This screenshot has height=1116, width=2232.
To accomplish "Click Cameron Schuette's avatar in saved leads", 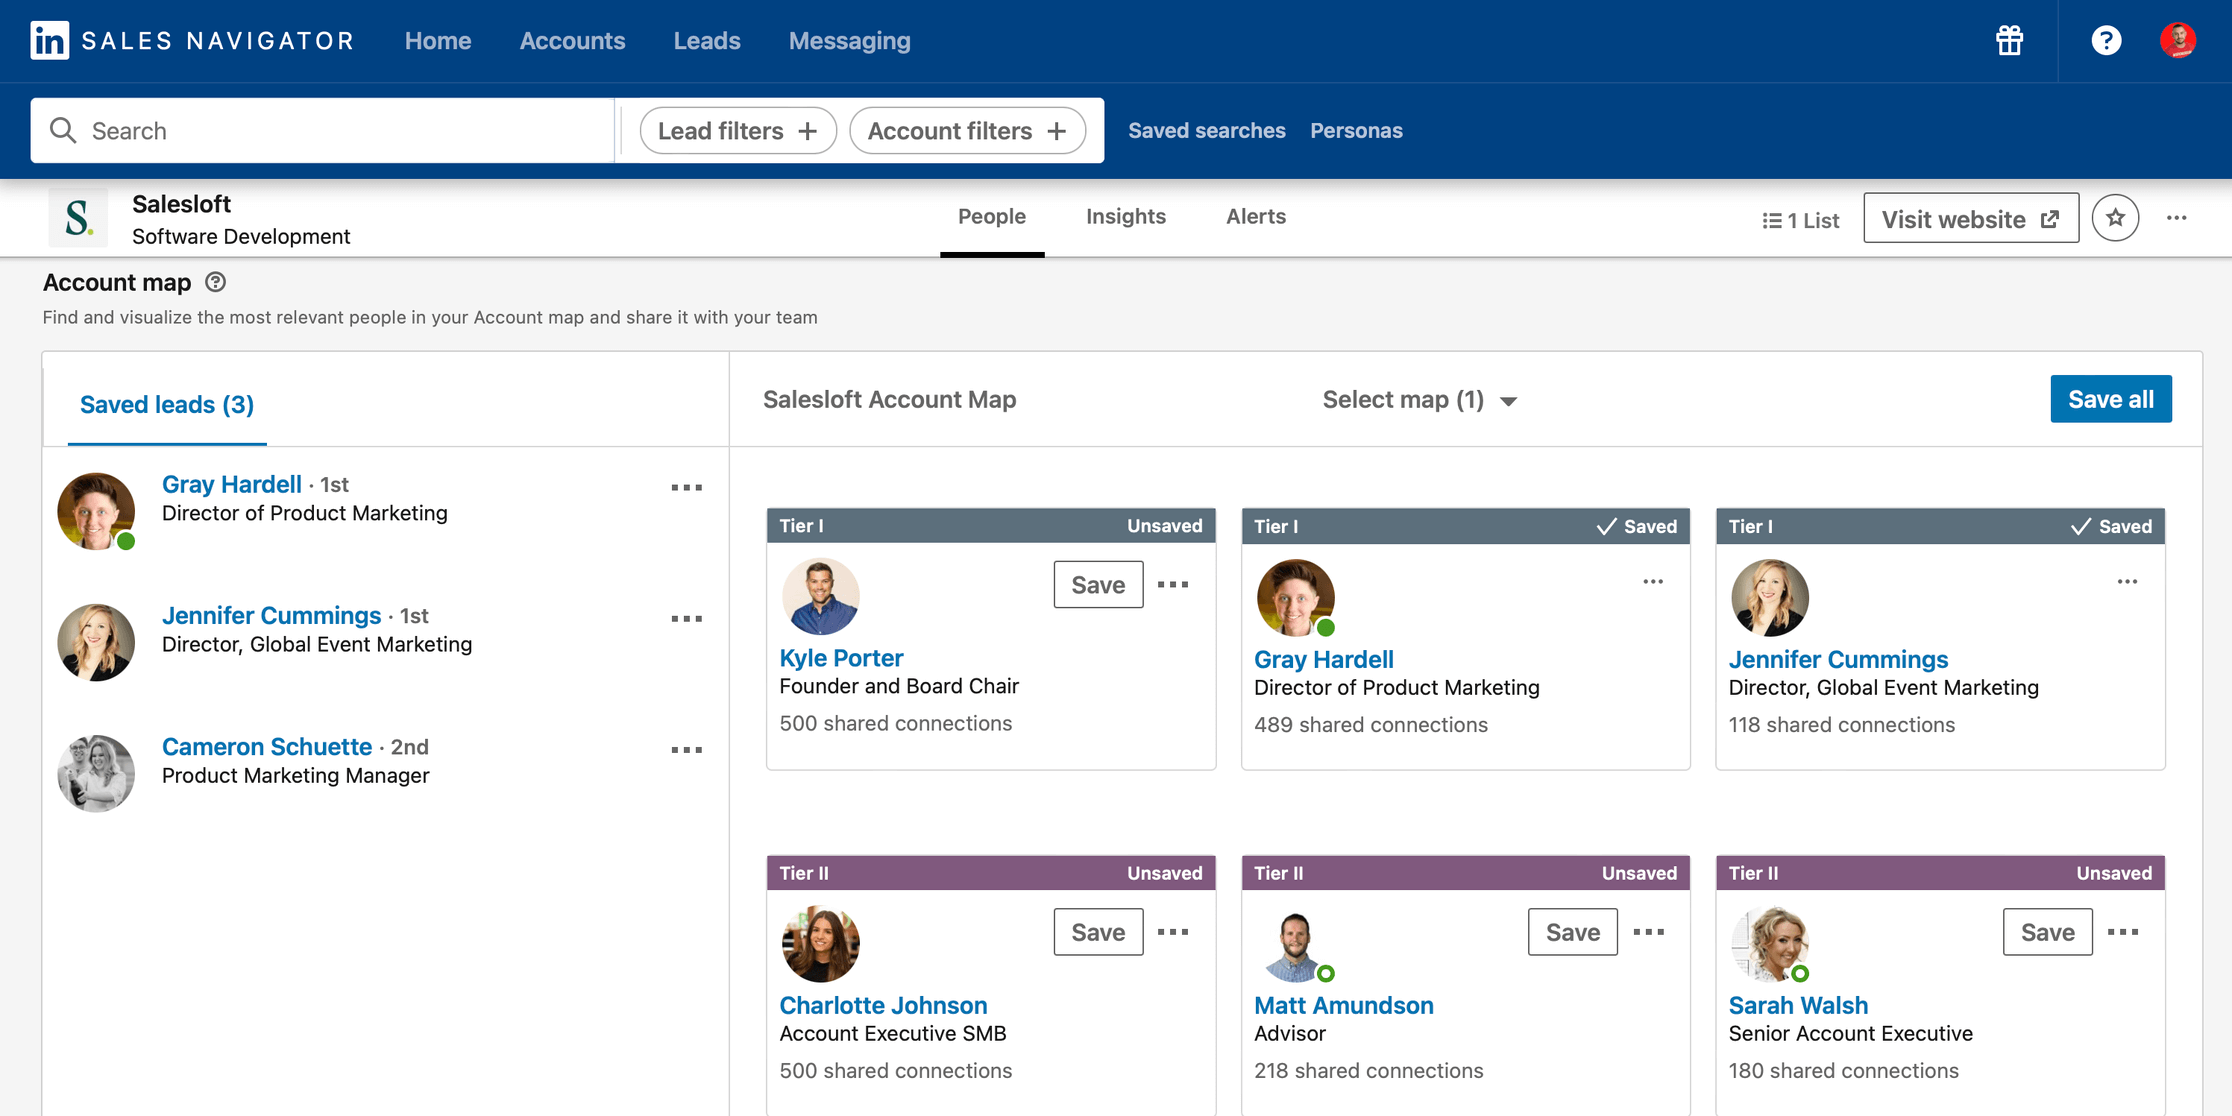I will [96, 773].
